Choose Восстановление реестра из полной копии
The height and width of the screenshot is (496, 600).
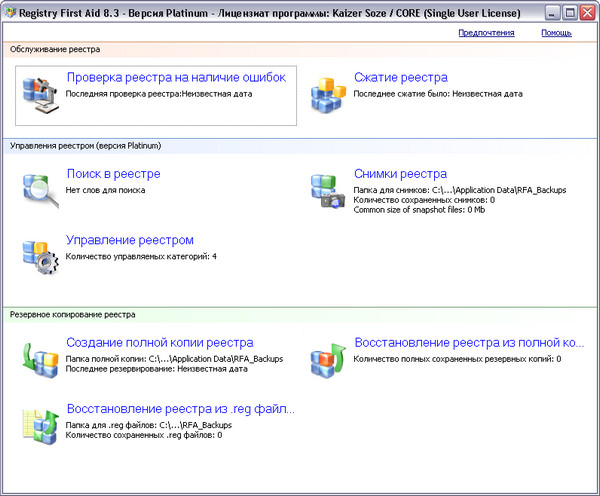point(468,342)
